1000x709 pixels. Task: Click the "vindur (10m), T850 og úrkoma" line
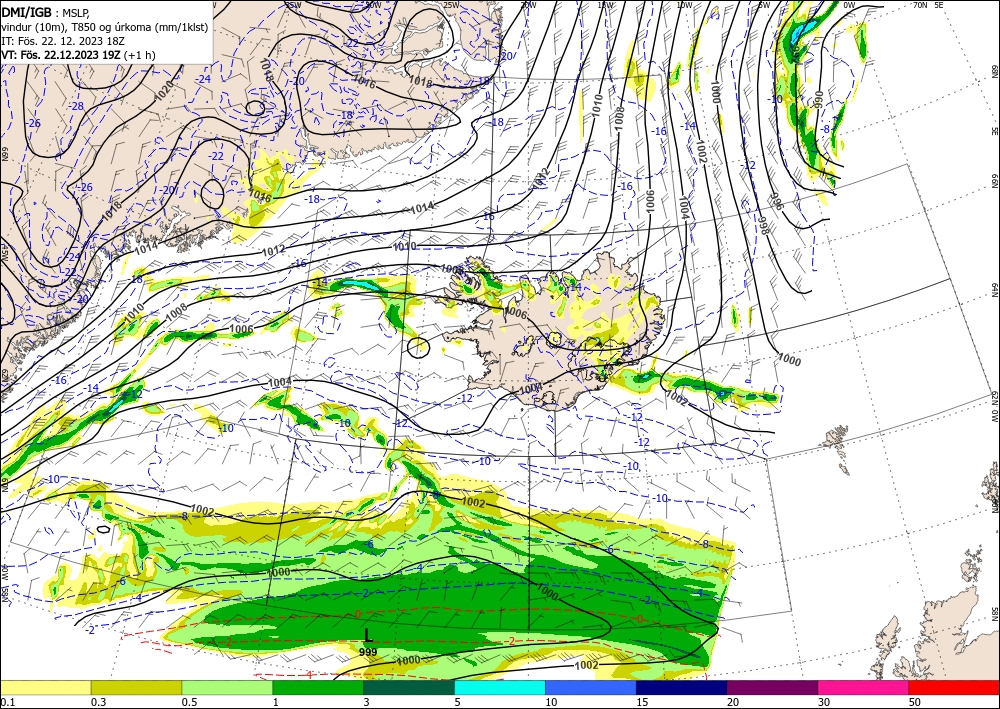105,27
